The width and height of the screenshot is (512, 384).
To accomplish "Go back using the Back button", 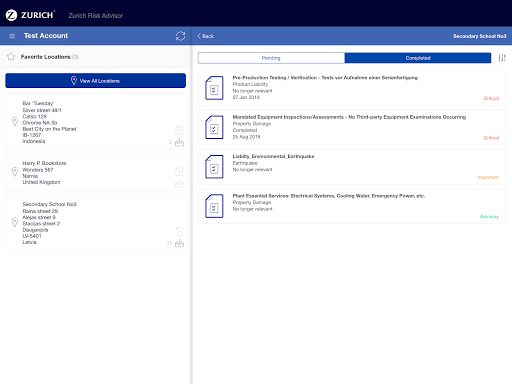I will click(206, 36).
